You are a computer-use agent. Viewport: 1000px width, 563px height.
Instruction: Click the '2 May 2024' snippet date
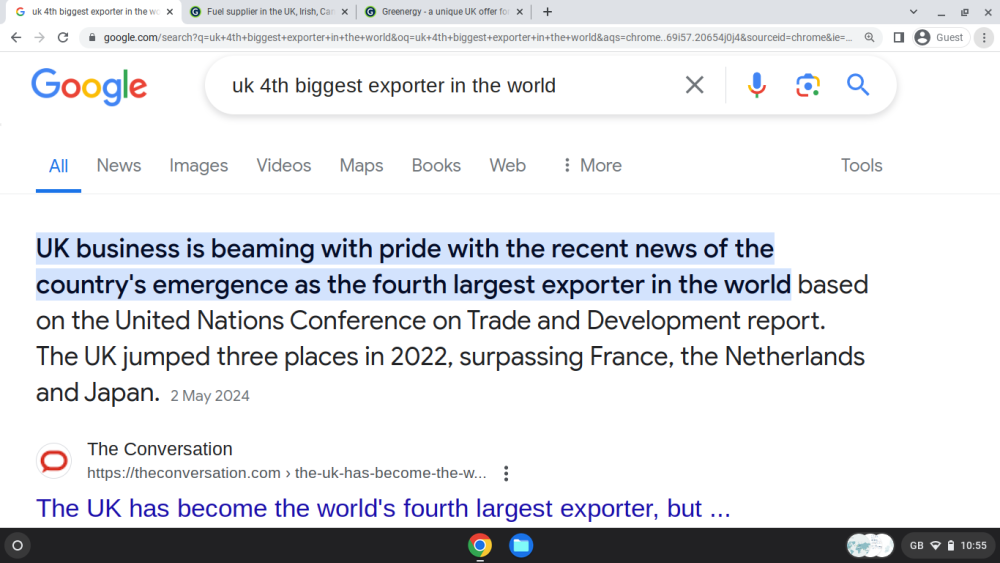210,396
